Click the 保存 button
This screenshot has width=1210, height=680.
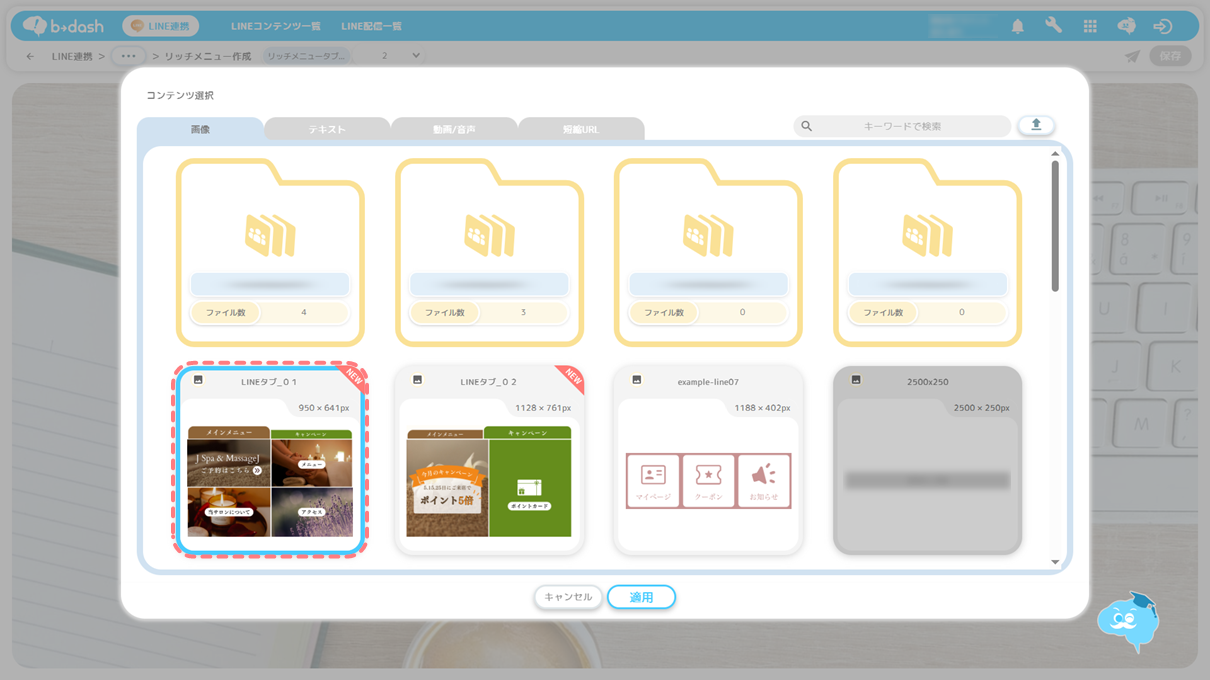pos(1170,57)
